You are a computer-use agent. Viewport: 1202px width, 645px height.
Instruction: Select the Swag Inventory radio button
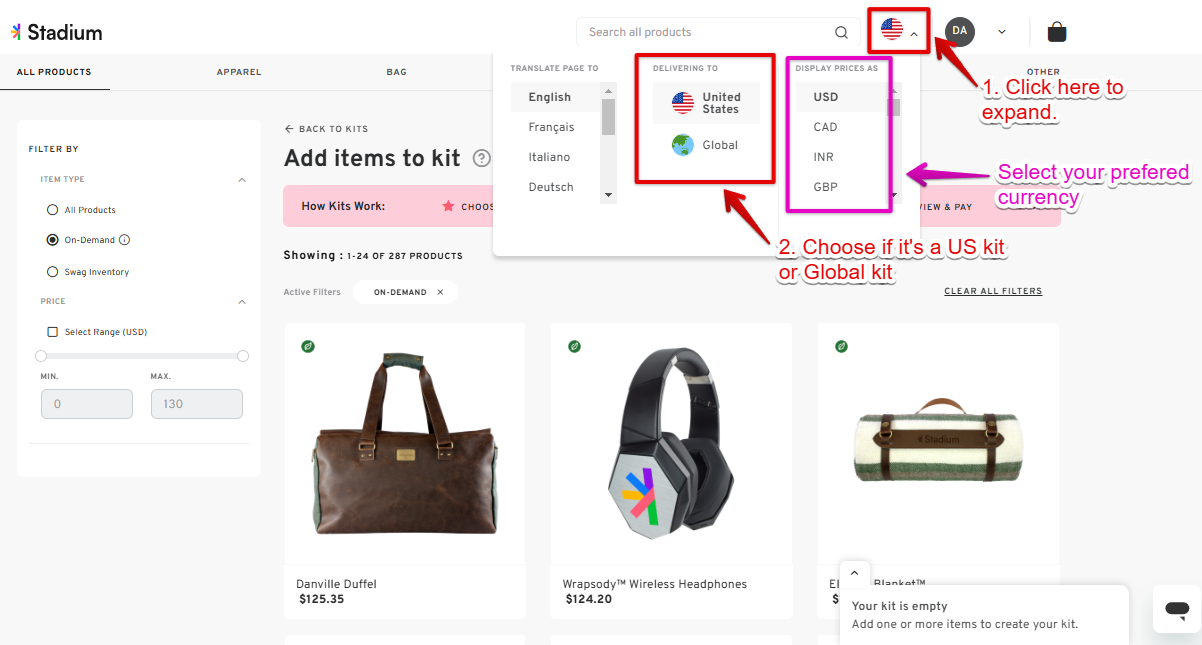click(x=53, y=272)
